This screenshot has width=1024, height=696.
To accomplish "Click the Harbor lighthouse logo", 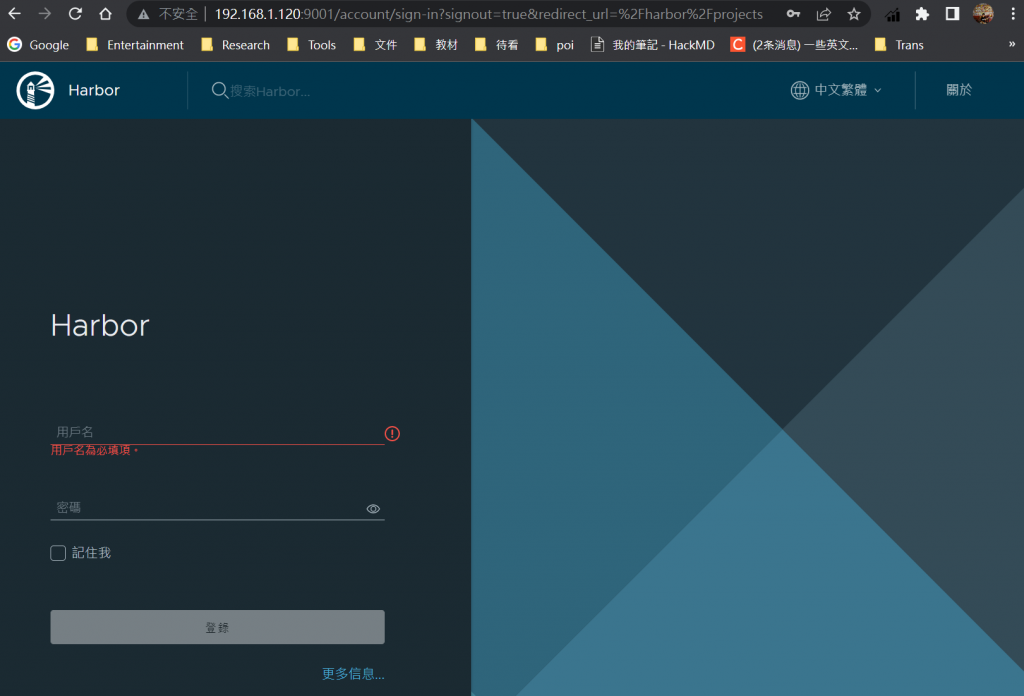I will point(35,90).
